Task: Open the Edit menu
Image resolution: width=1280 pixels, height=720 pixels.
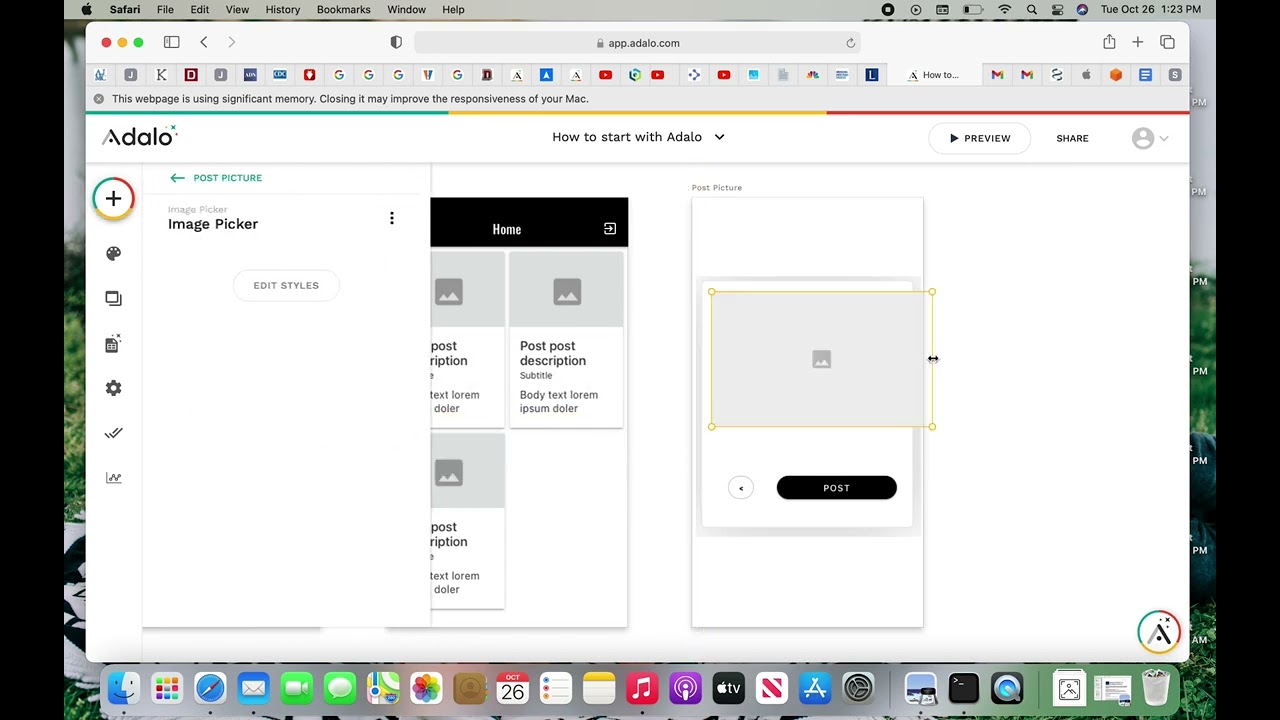Action: 200,9
